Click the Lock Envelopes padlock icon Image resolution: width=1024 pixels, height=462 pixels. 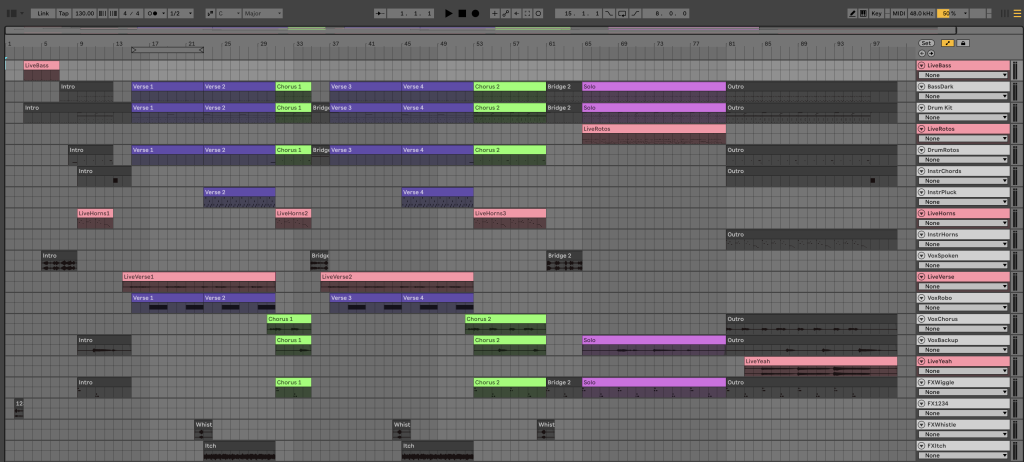point(962,43)
